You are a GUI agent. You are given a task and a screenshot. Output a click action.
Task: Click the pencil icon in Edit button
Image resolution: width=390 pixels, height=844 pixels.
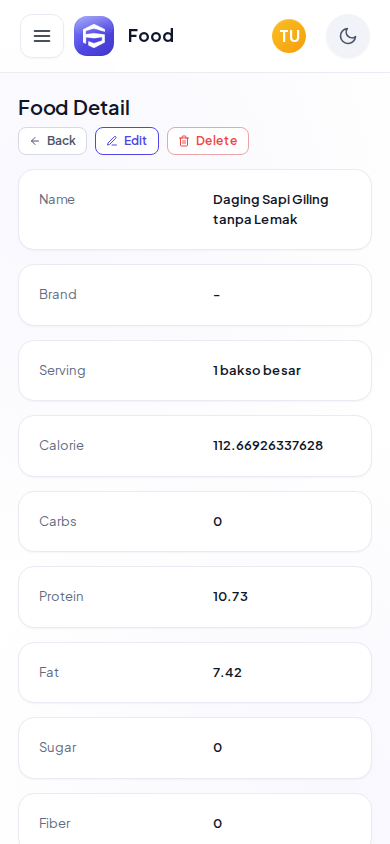[x=112, y=141]
